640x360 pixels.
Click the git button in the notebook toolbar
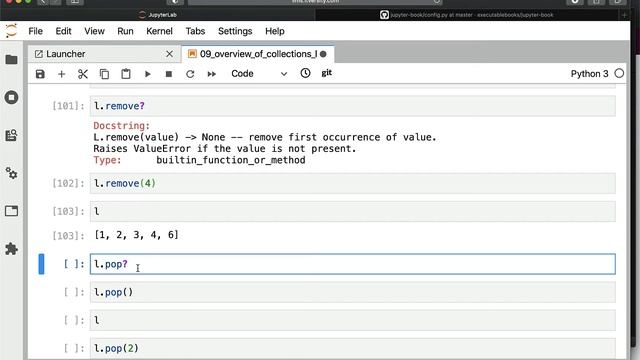point(327,73)
